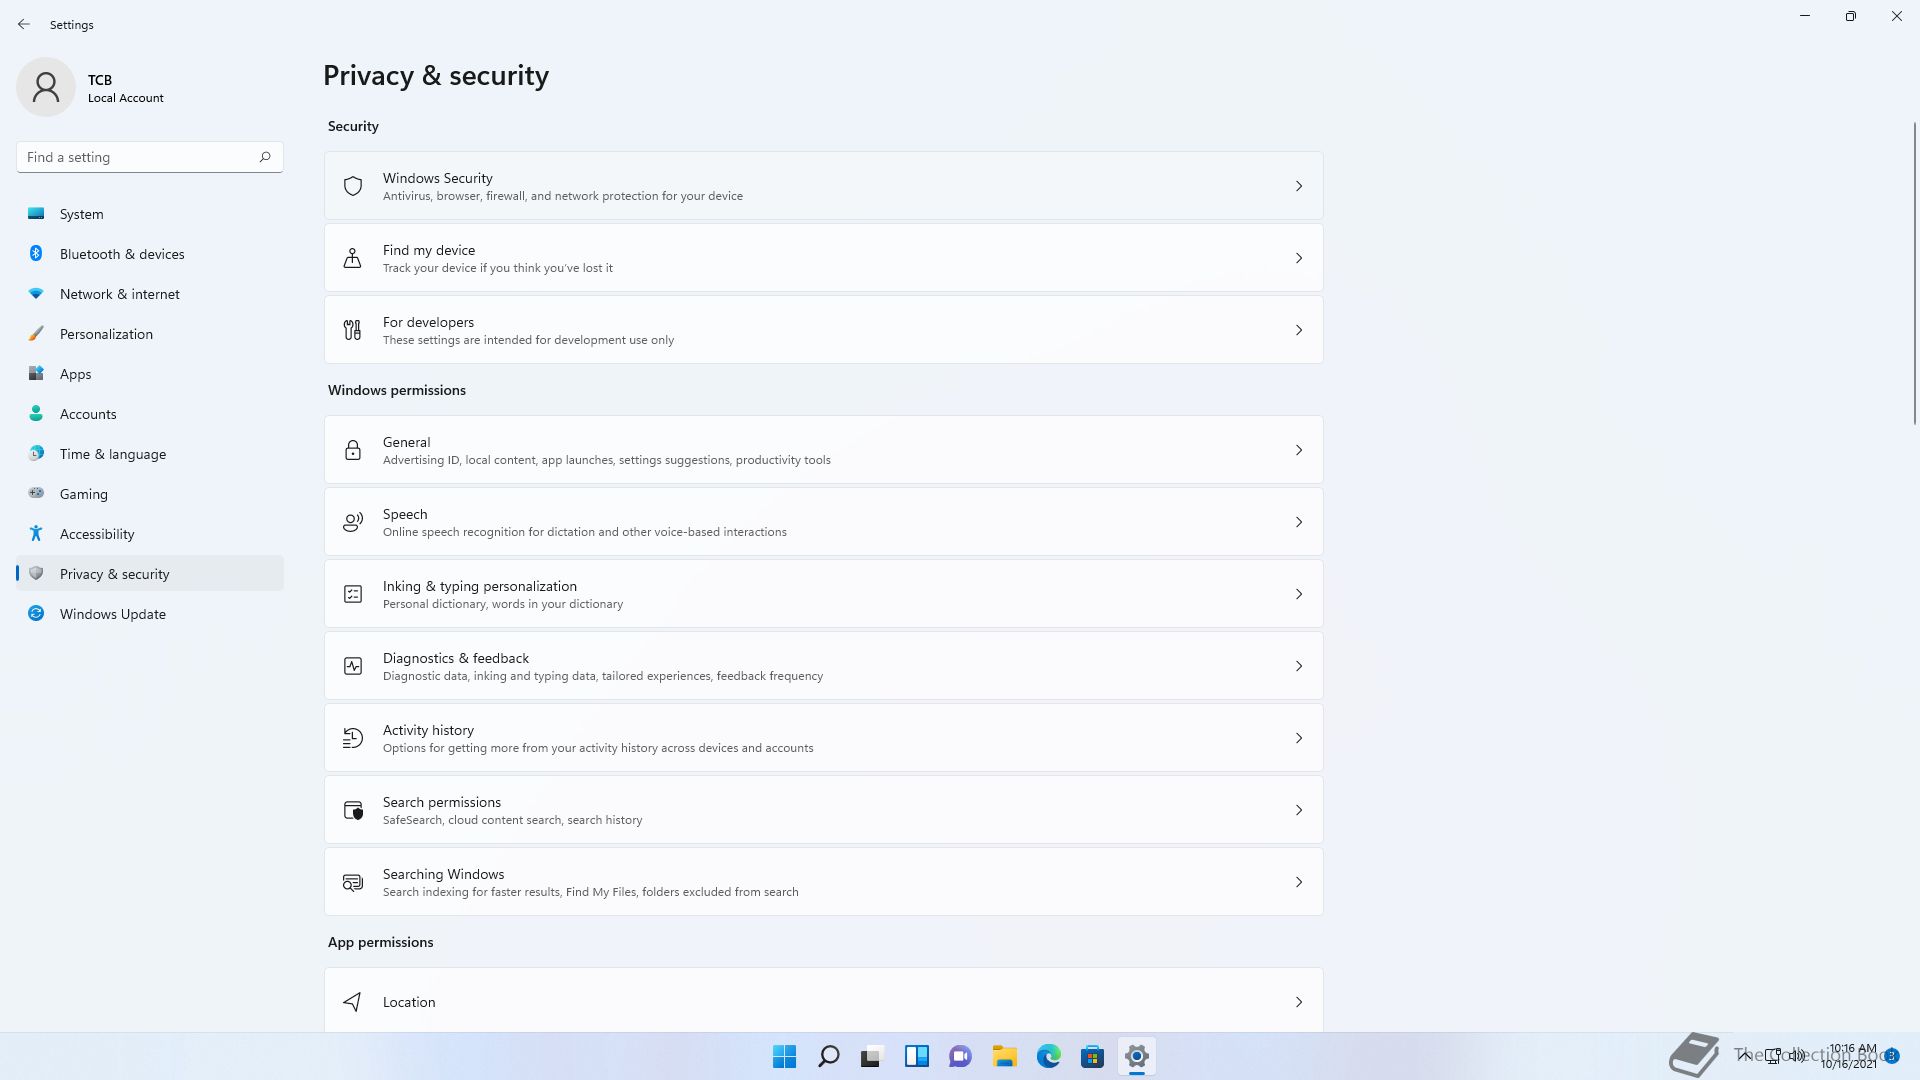Click the Find a setting search box
The width and height of the screenshot is (1920, 1080).
138,157
